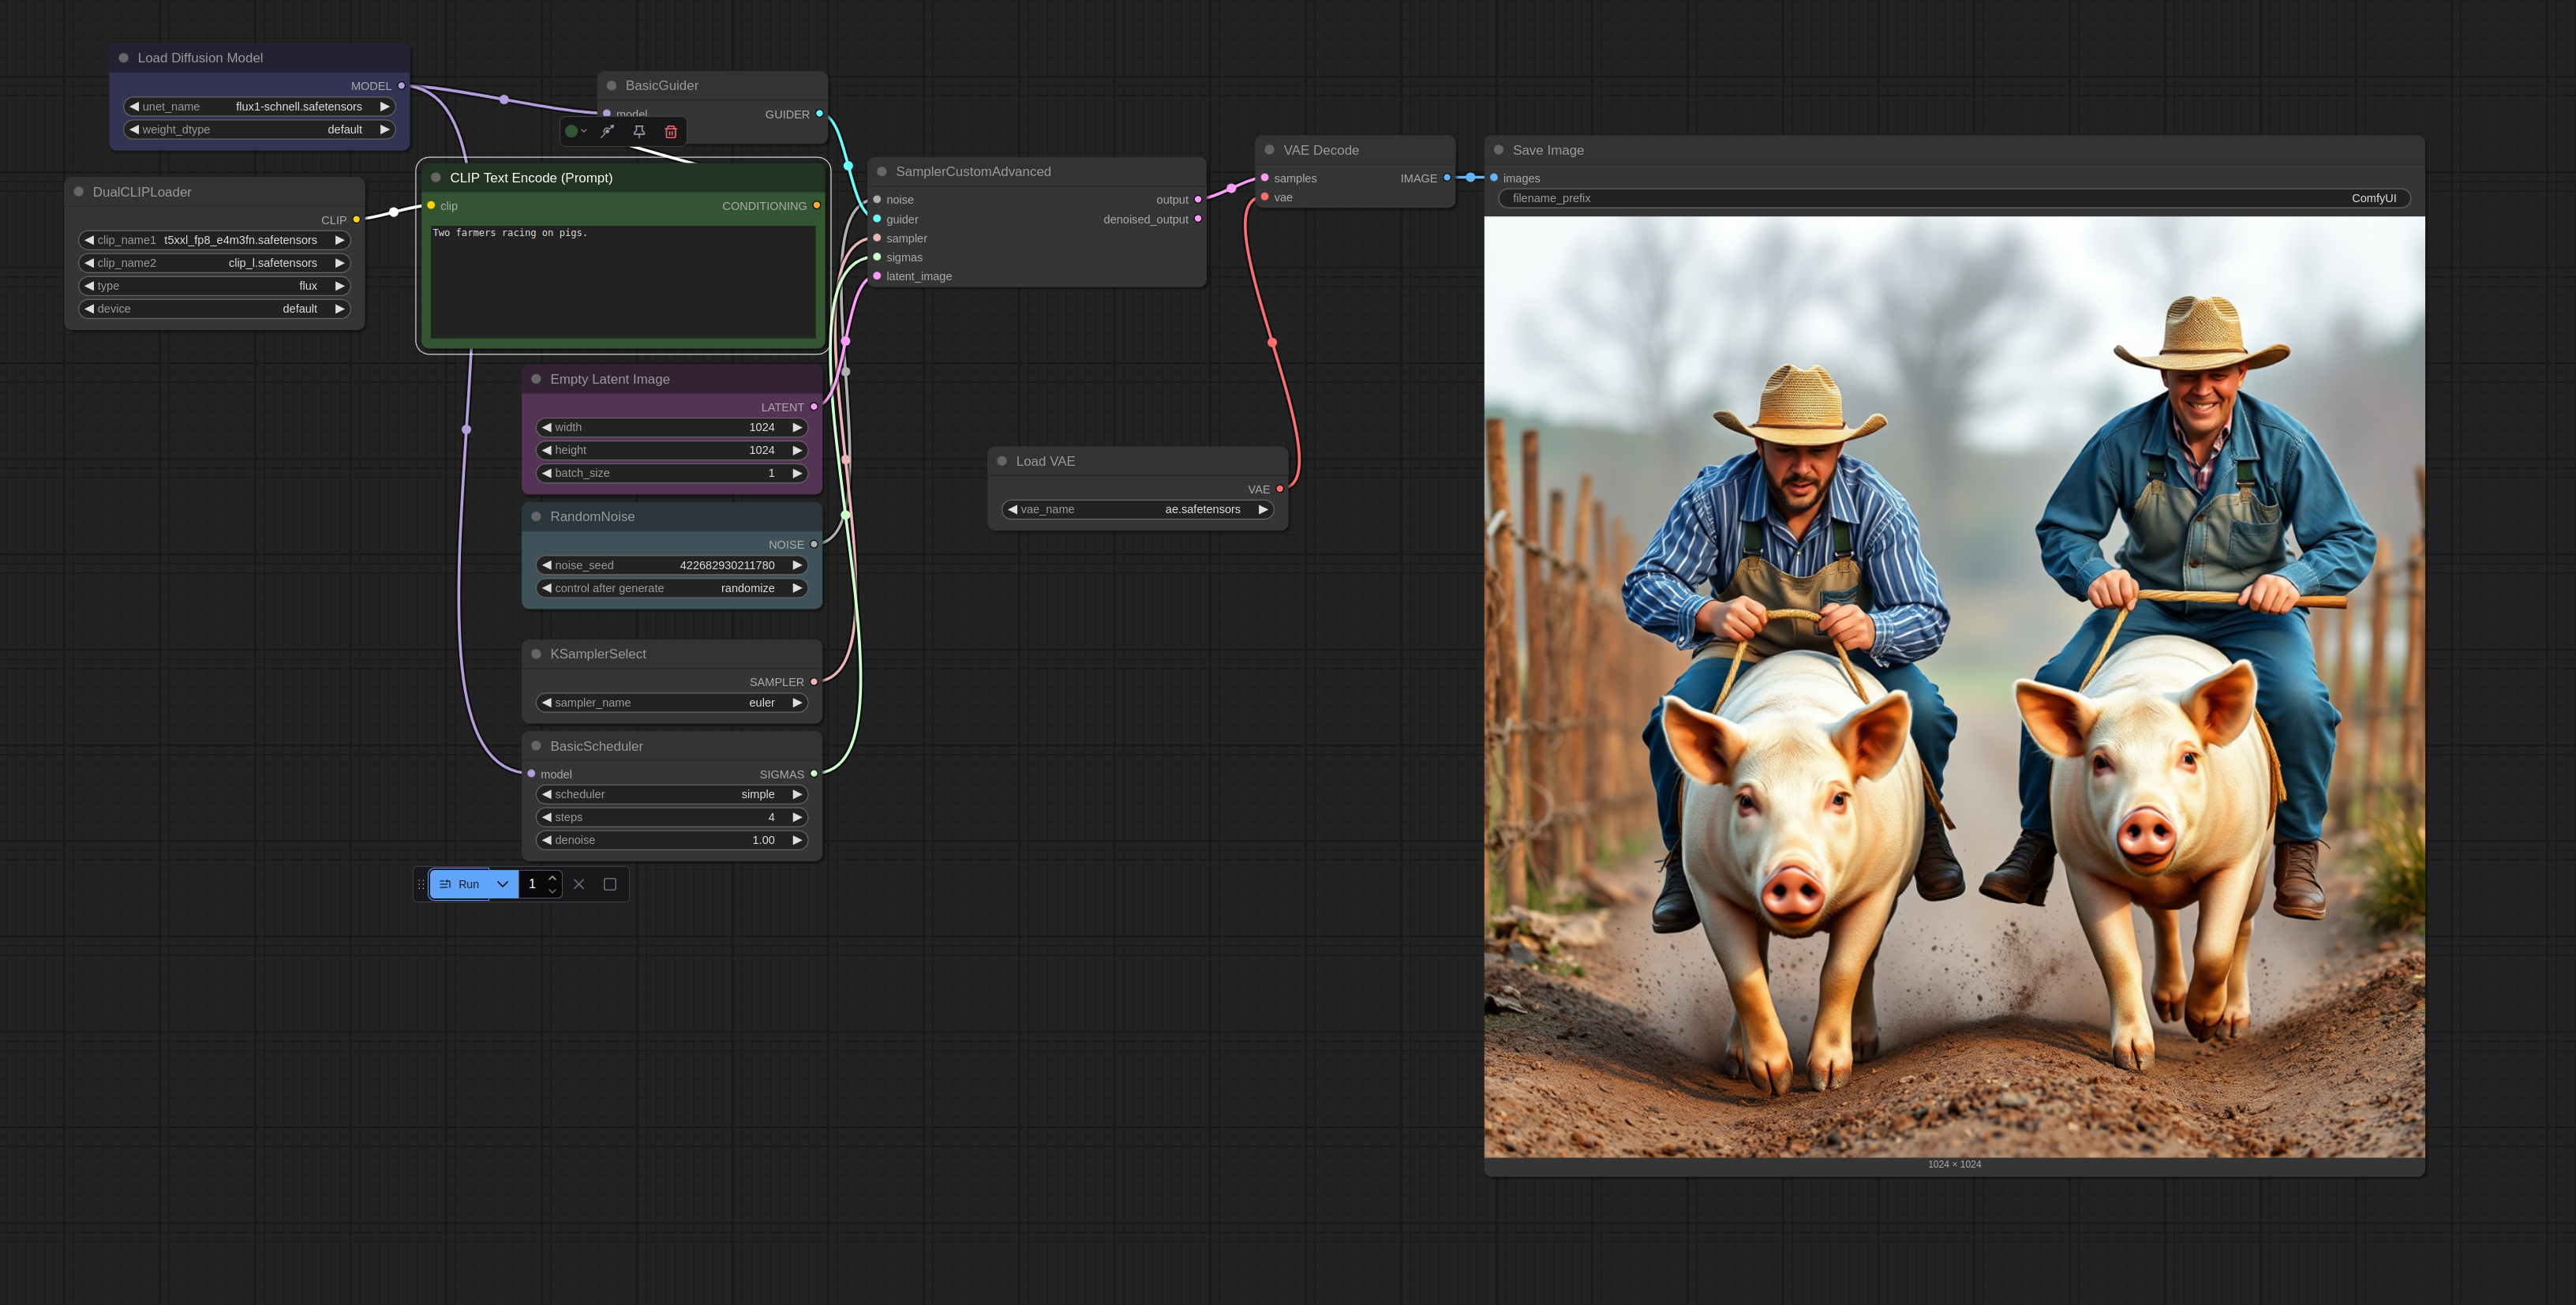The image size is (2576, 1305).
Task: Open unet_name flux1-schnell model selector
Action: point(260,107)
